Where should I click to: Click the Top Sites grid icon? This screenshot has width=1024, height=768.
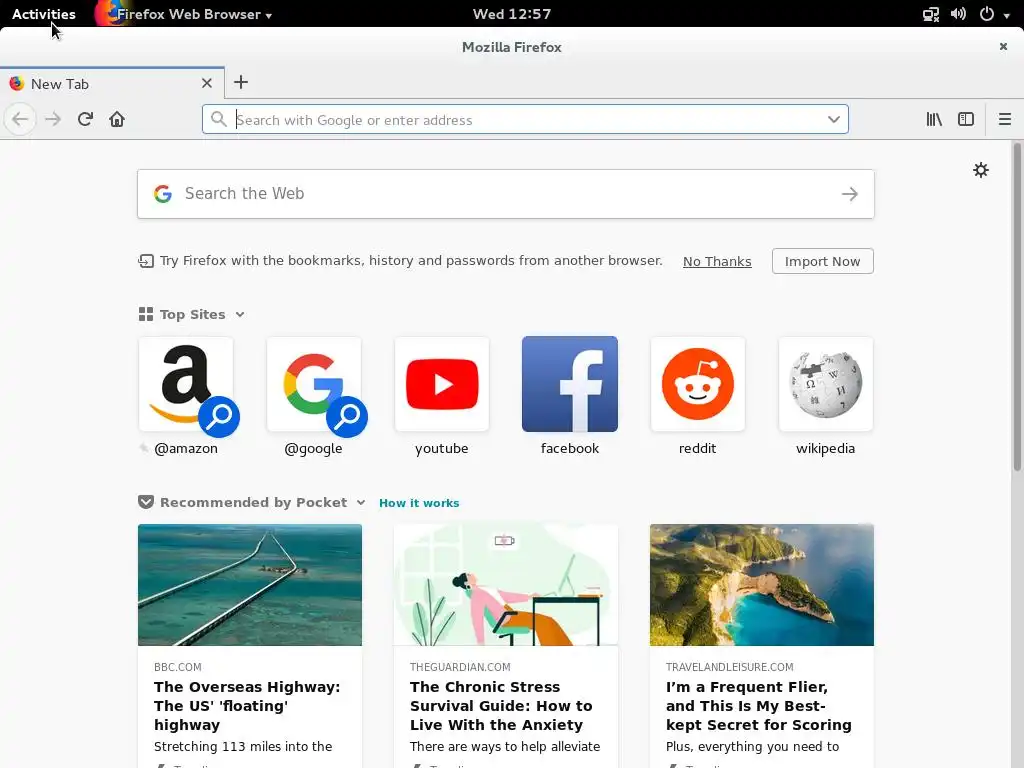tap(146, 315)
